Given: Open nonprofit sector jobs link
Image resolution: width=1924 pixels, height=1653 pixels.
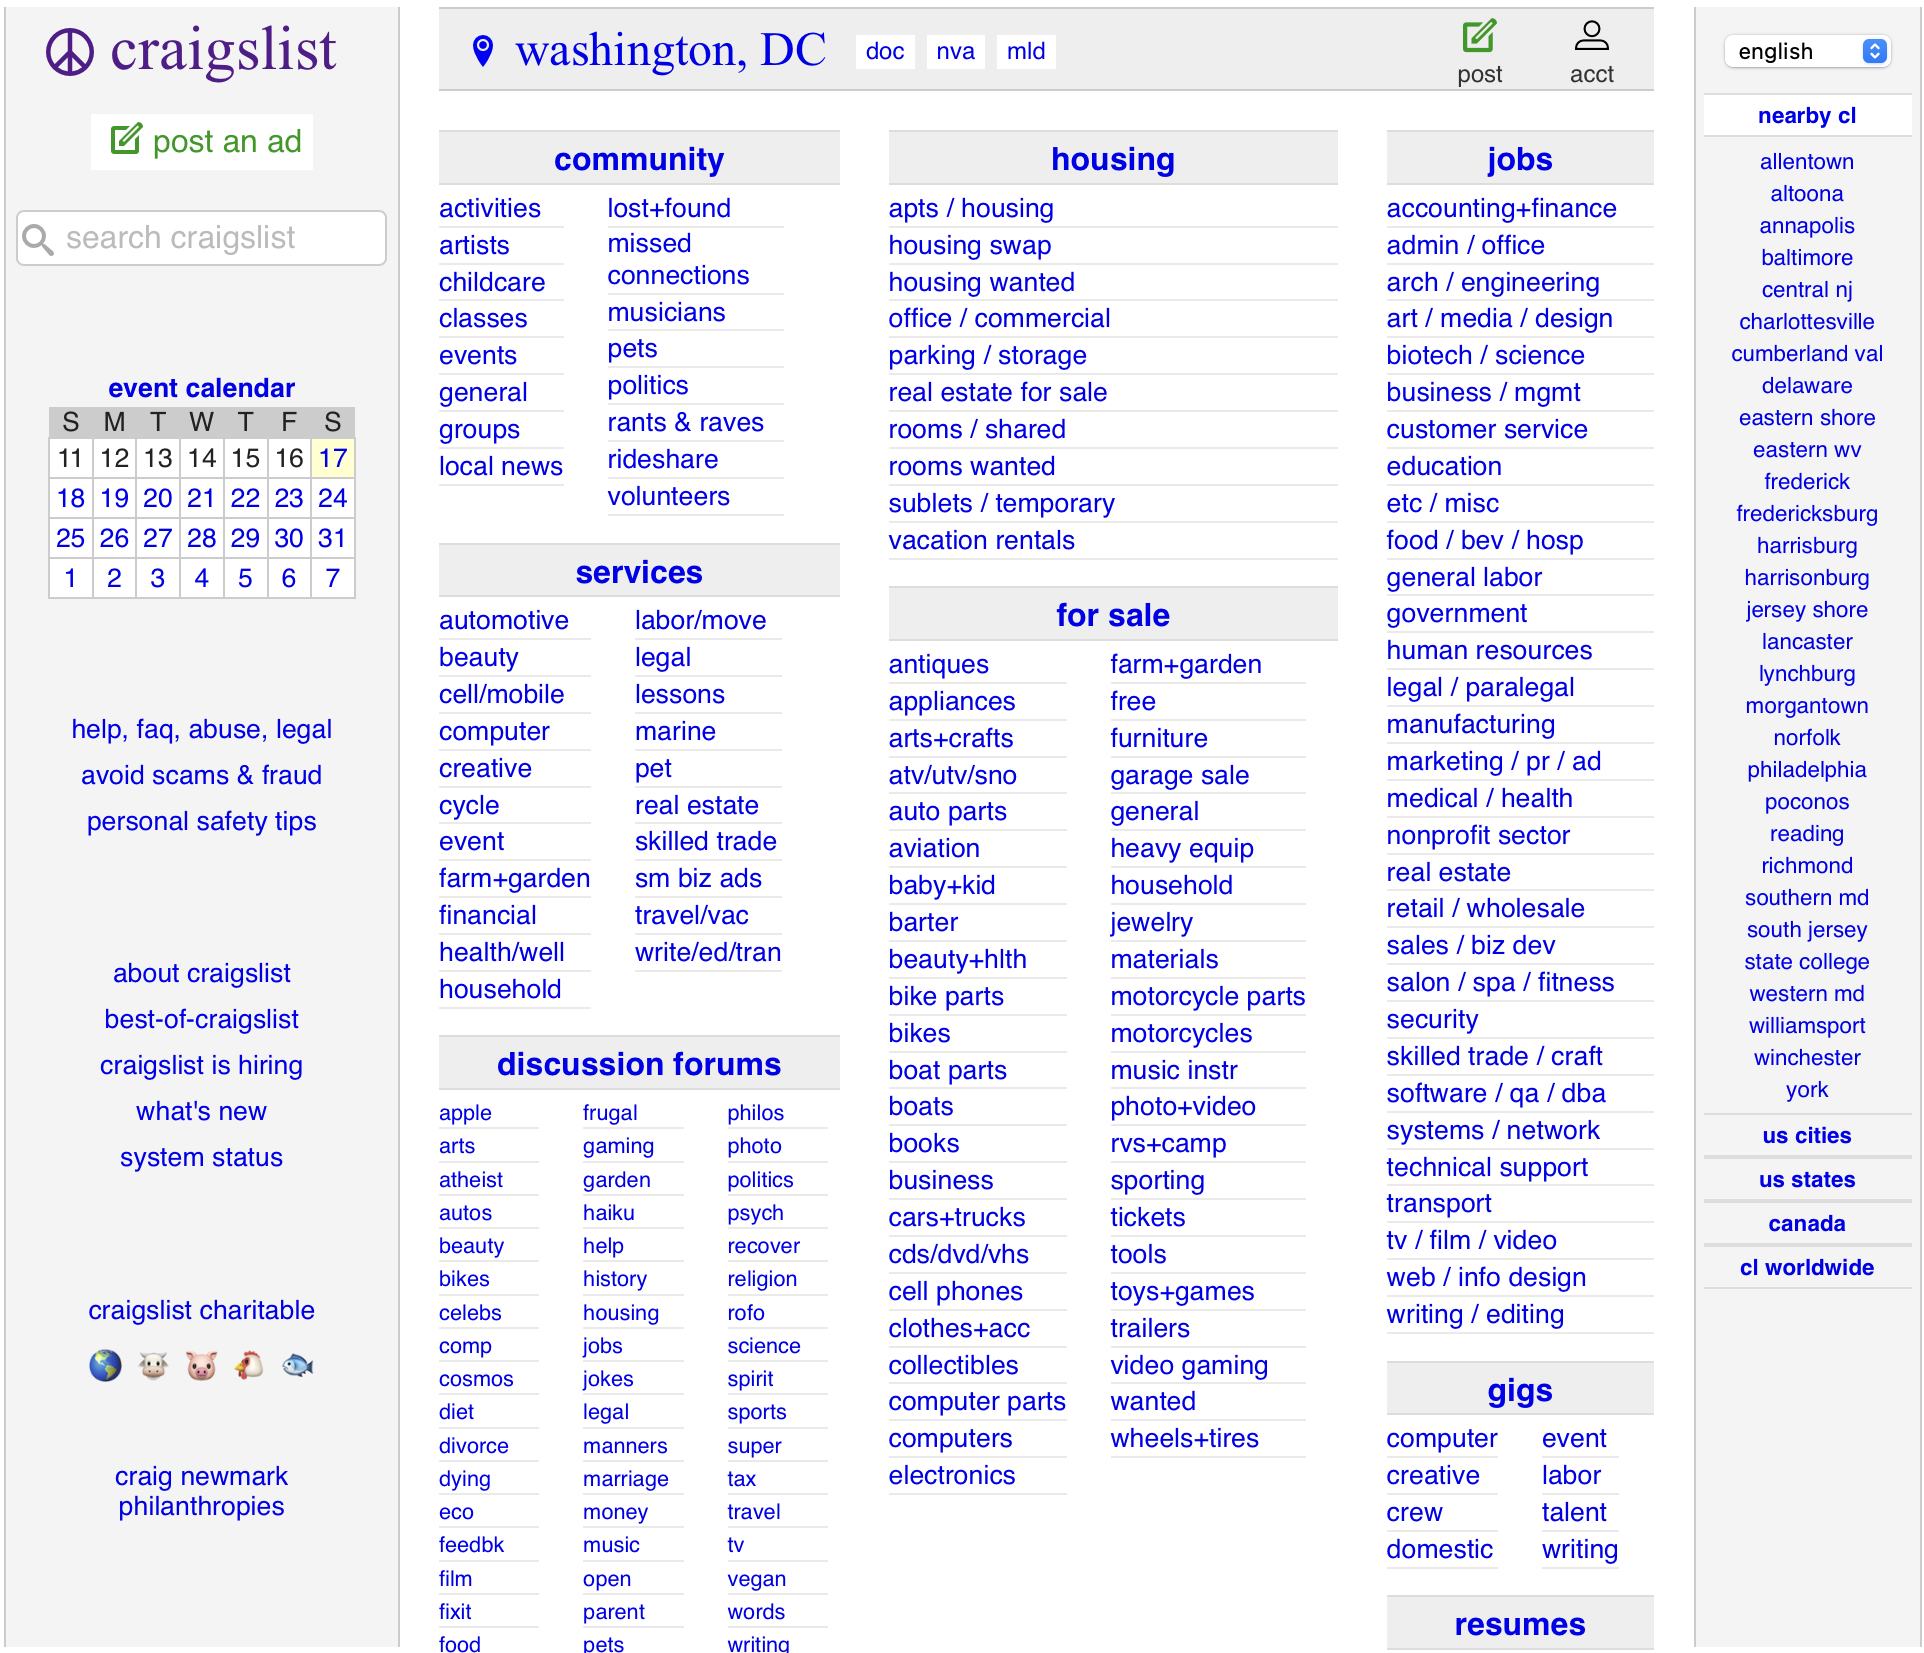Looking at the screenshot, I should pyautogui.click(x=1477, y=836).
